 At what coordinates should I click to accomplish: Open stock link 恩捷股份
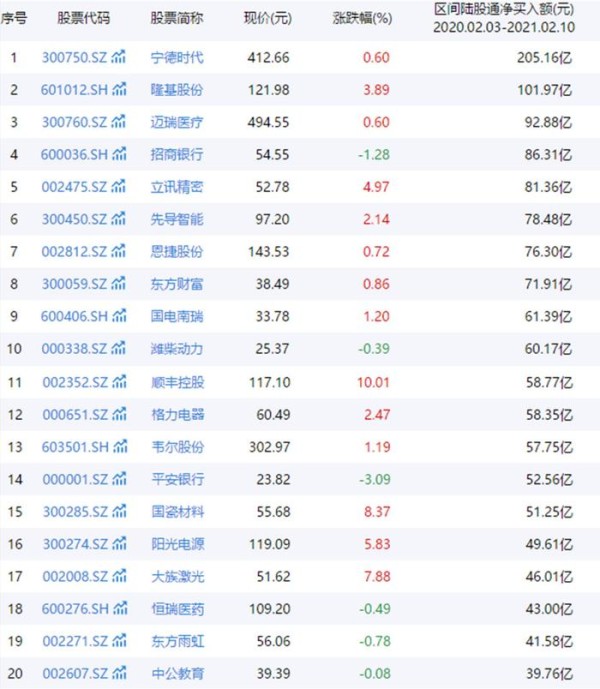point(177,252)
